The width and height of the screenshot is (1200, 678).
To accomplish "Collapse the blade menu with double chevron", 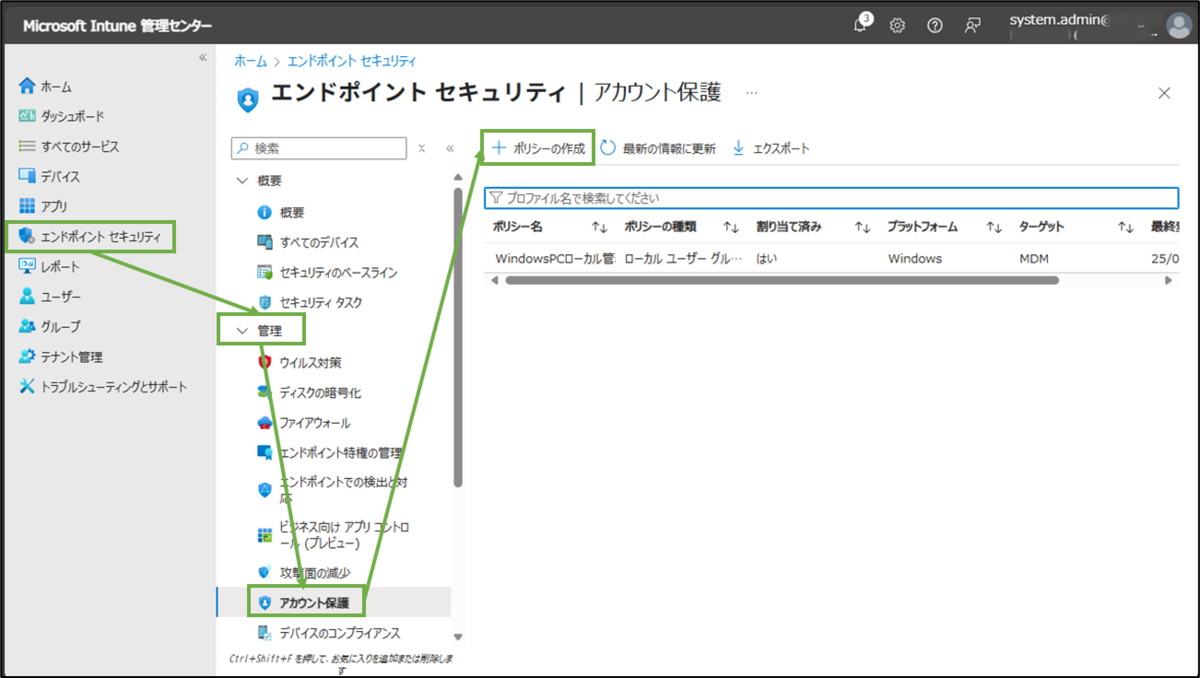I will pyautogui.click(x=450, y=148).
